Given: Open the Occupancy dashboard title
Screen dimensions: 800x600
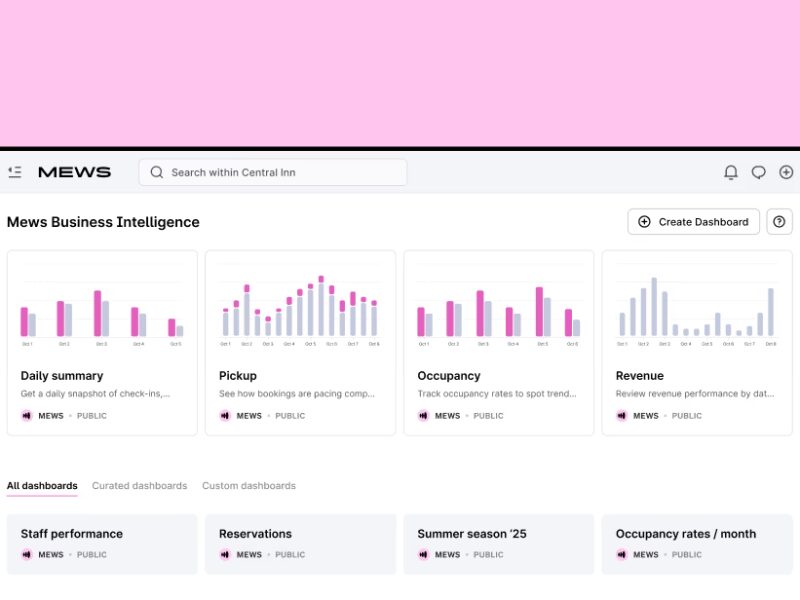Looking at the screenshot, I should click(x=449, y=376).
